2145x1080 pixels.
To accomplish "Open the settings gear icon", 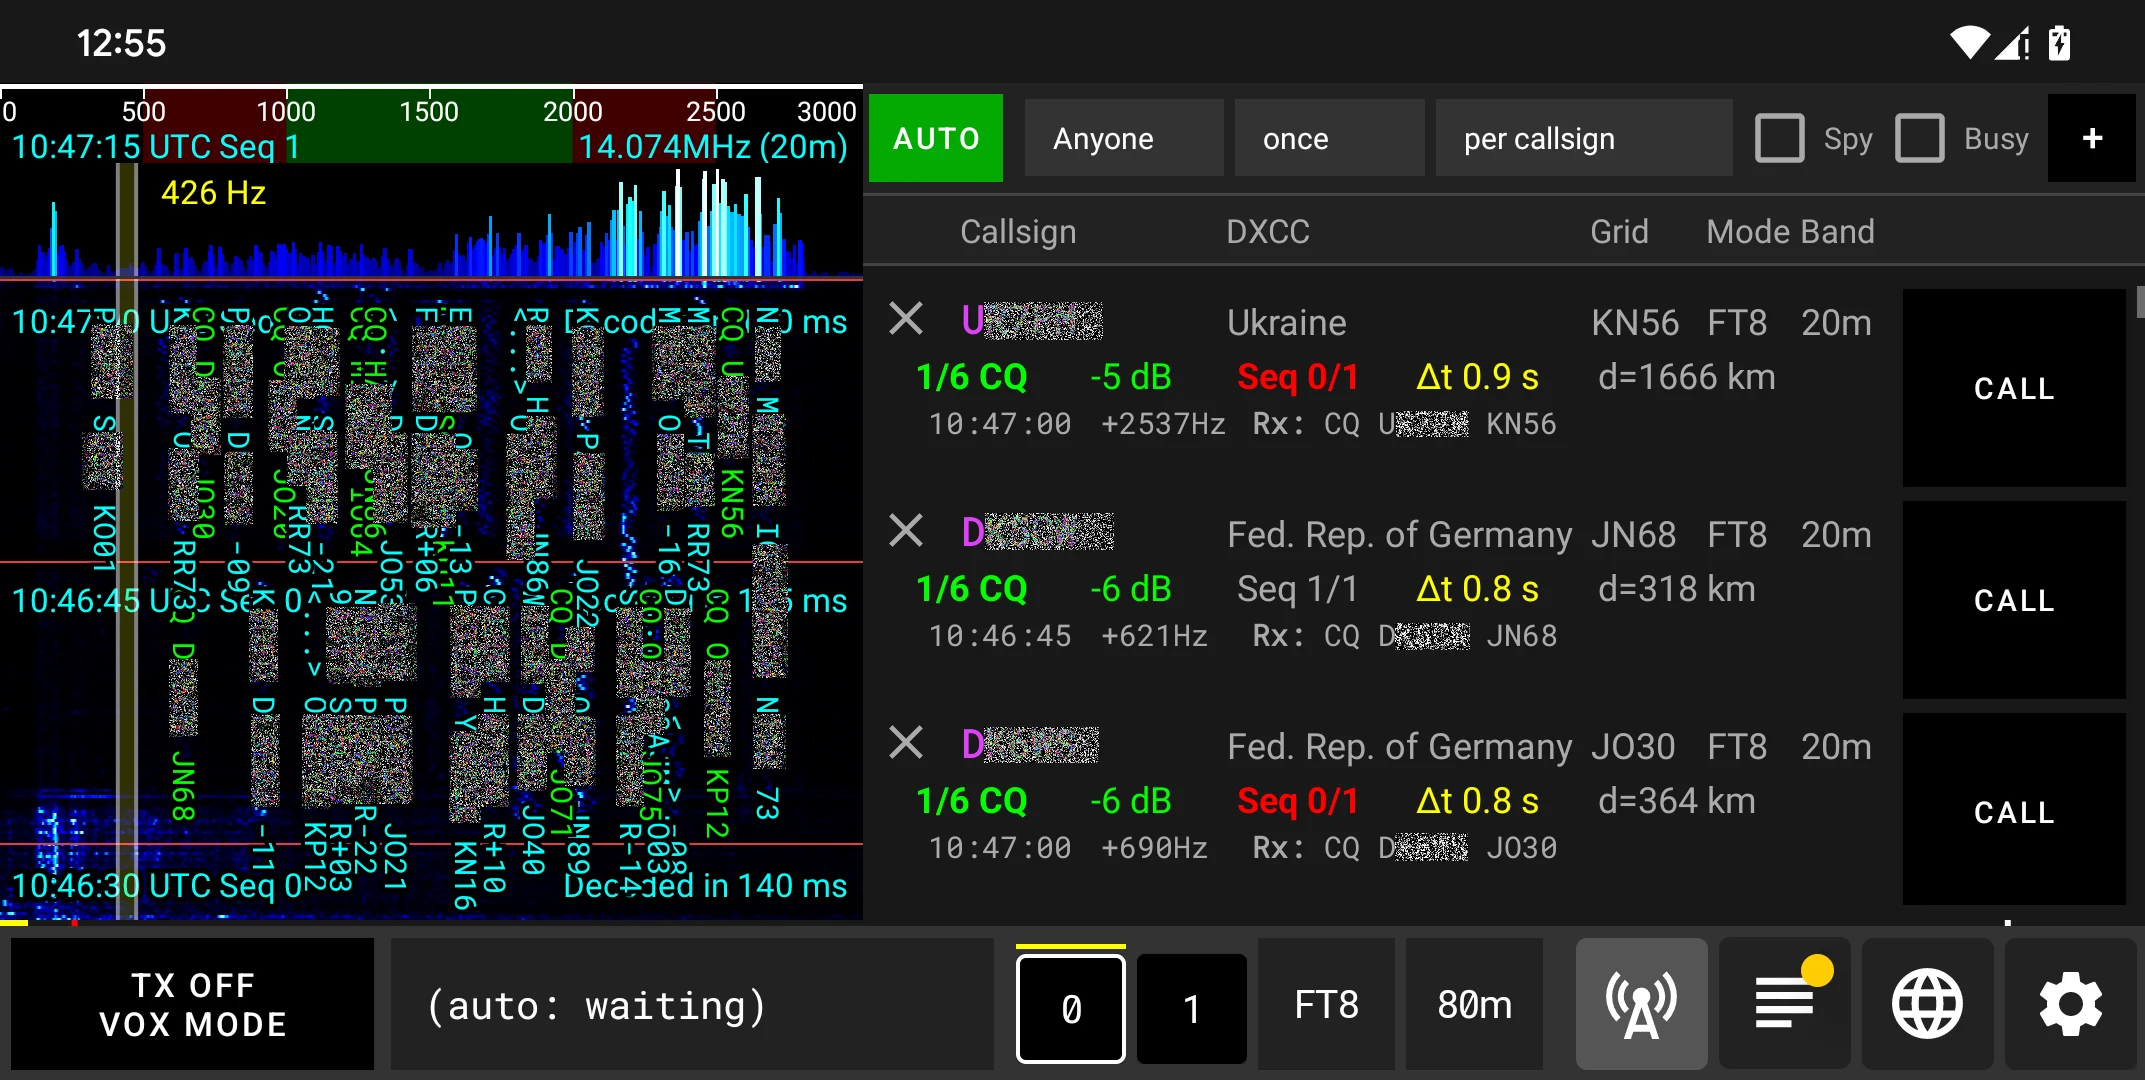I will (x=2070, y=1004).
